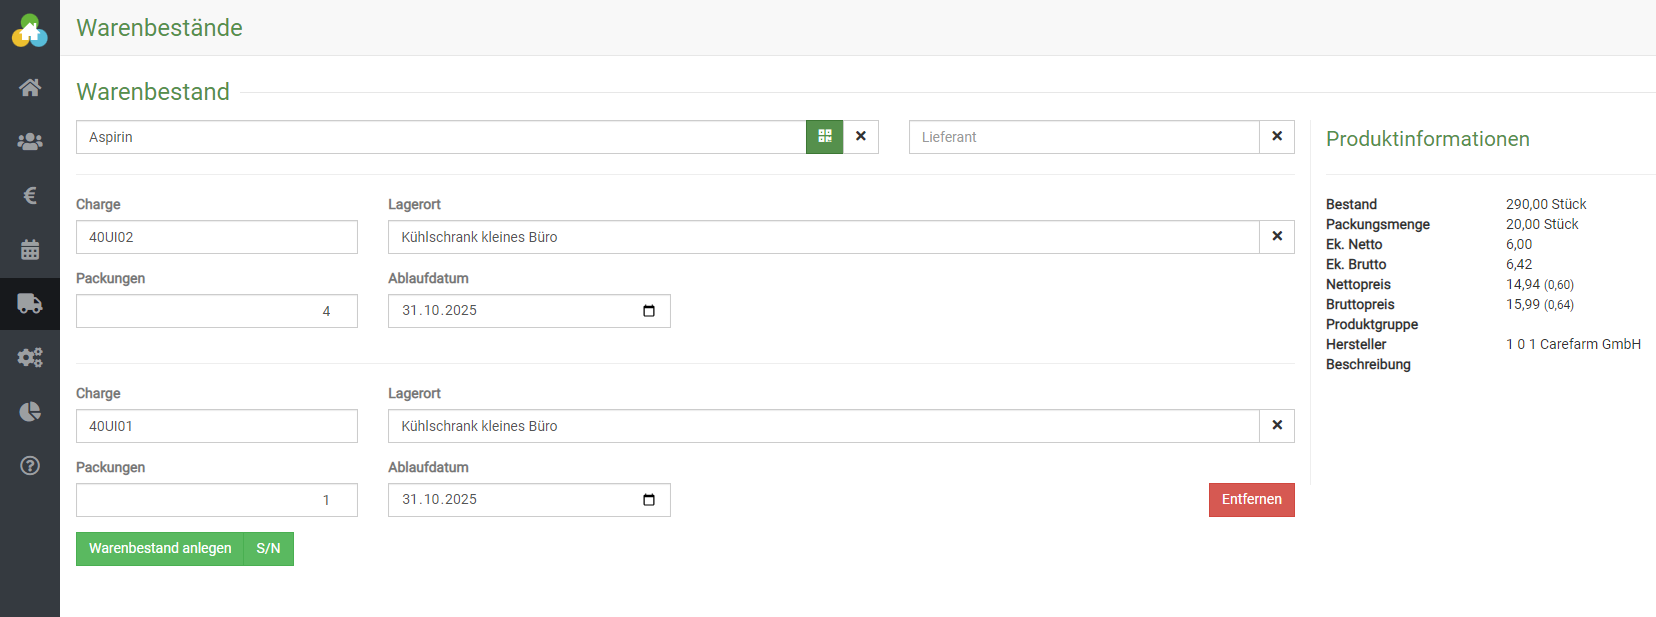Viewport: 1656px width, 617px height.
Task: Select the delivery truck inventory icon
Action: click(x=30, y=304)
